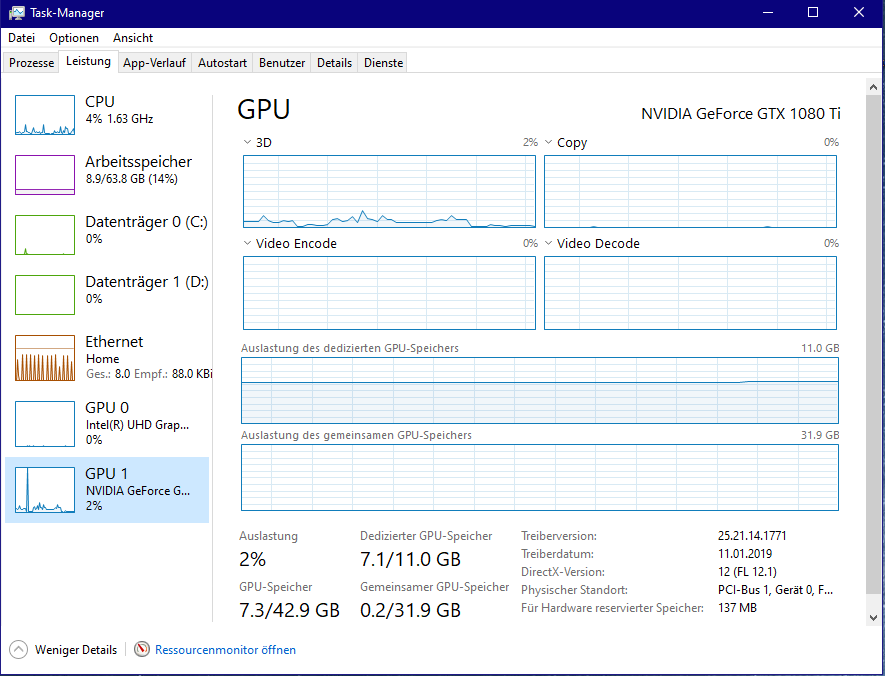
Task: Select Datenträger 1 (D:) graph thumbnail
Action: [x=45, y=295]
